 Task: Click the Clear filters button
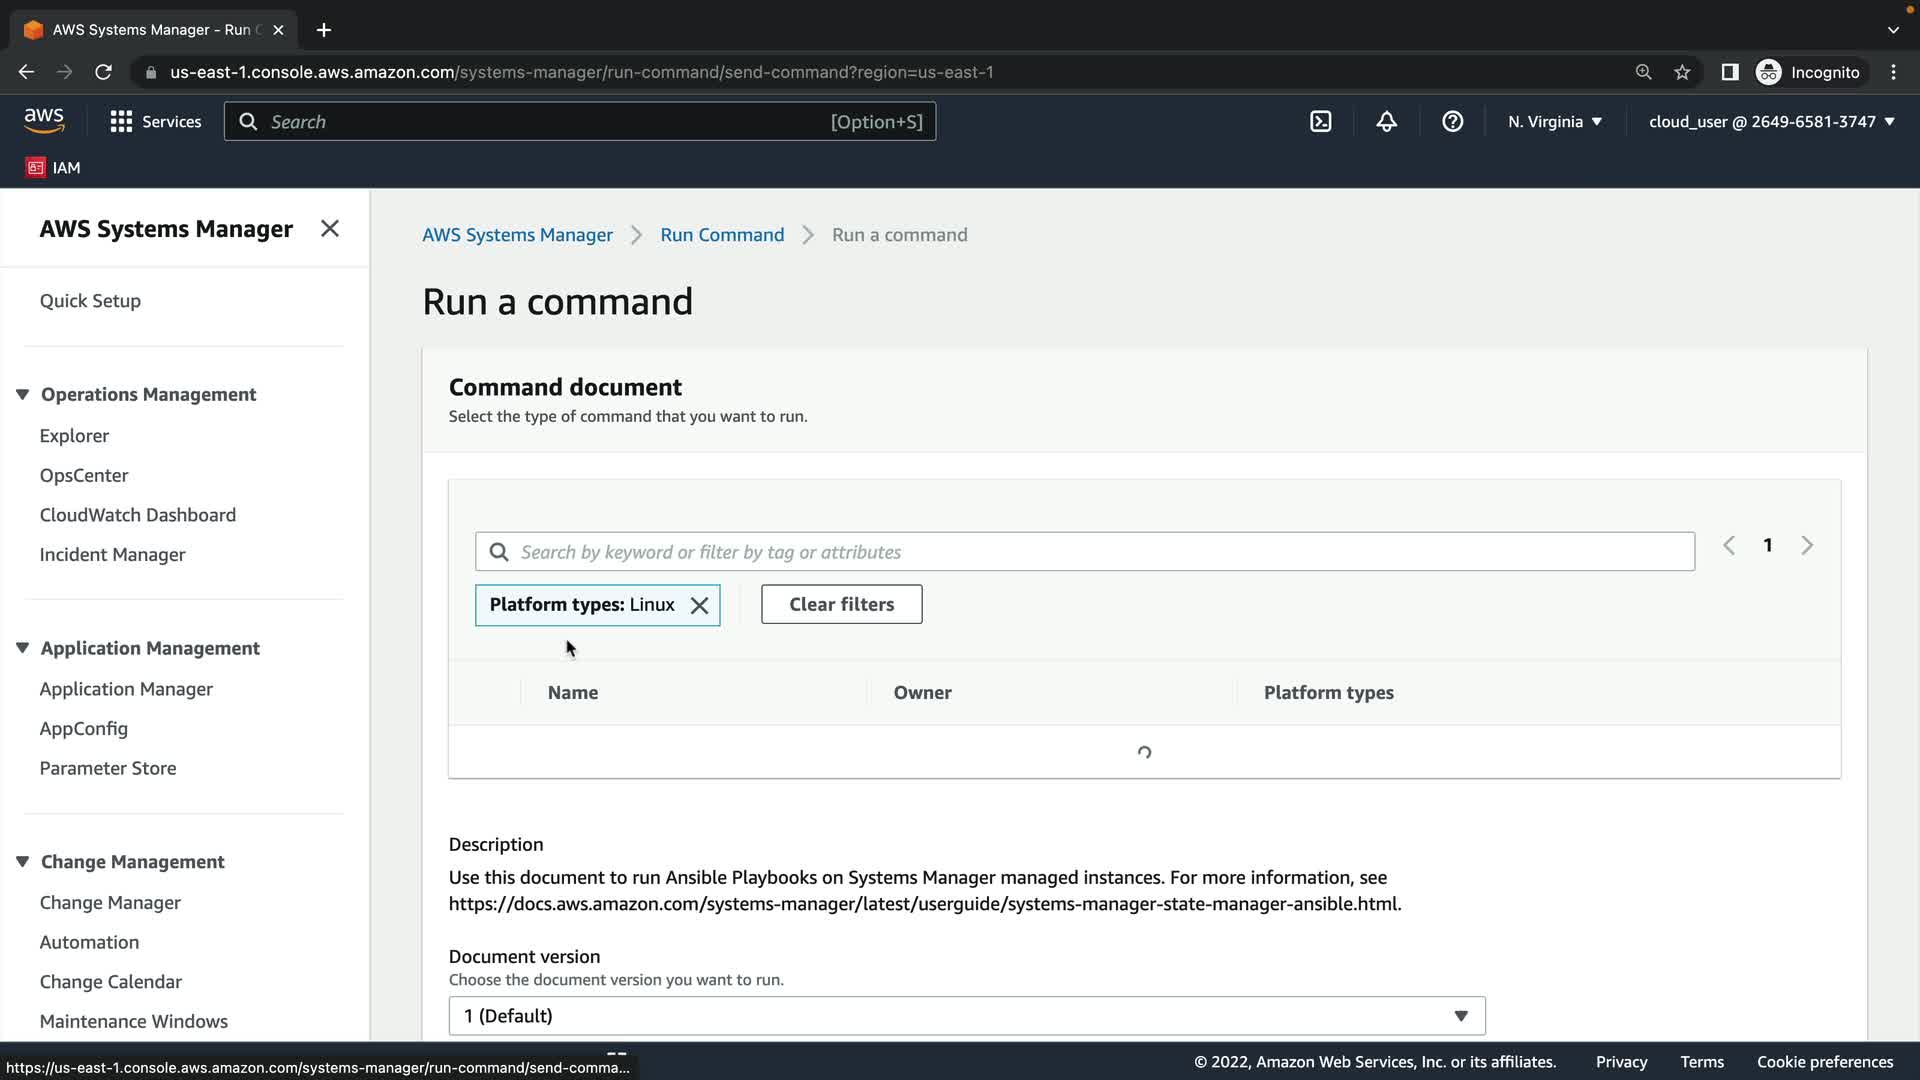[x=841, y=604]
